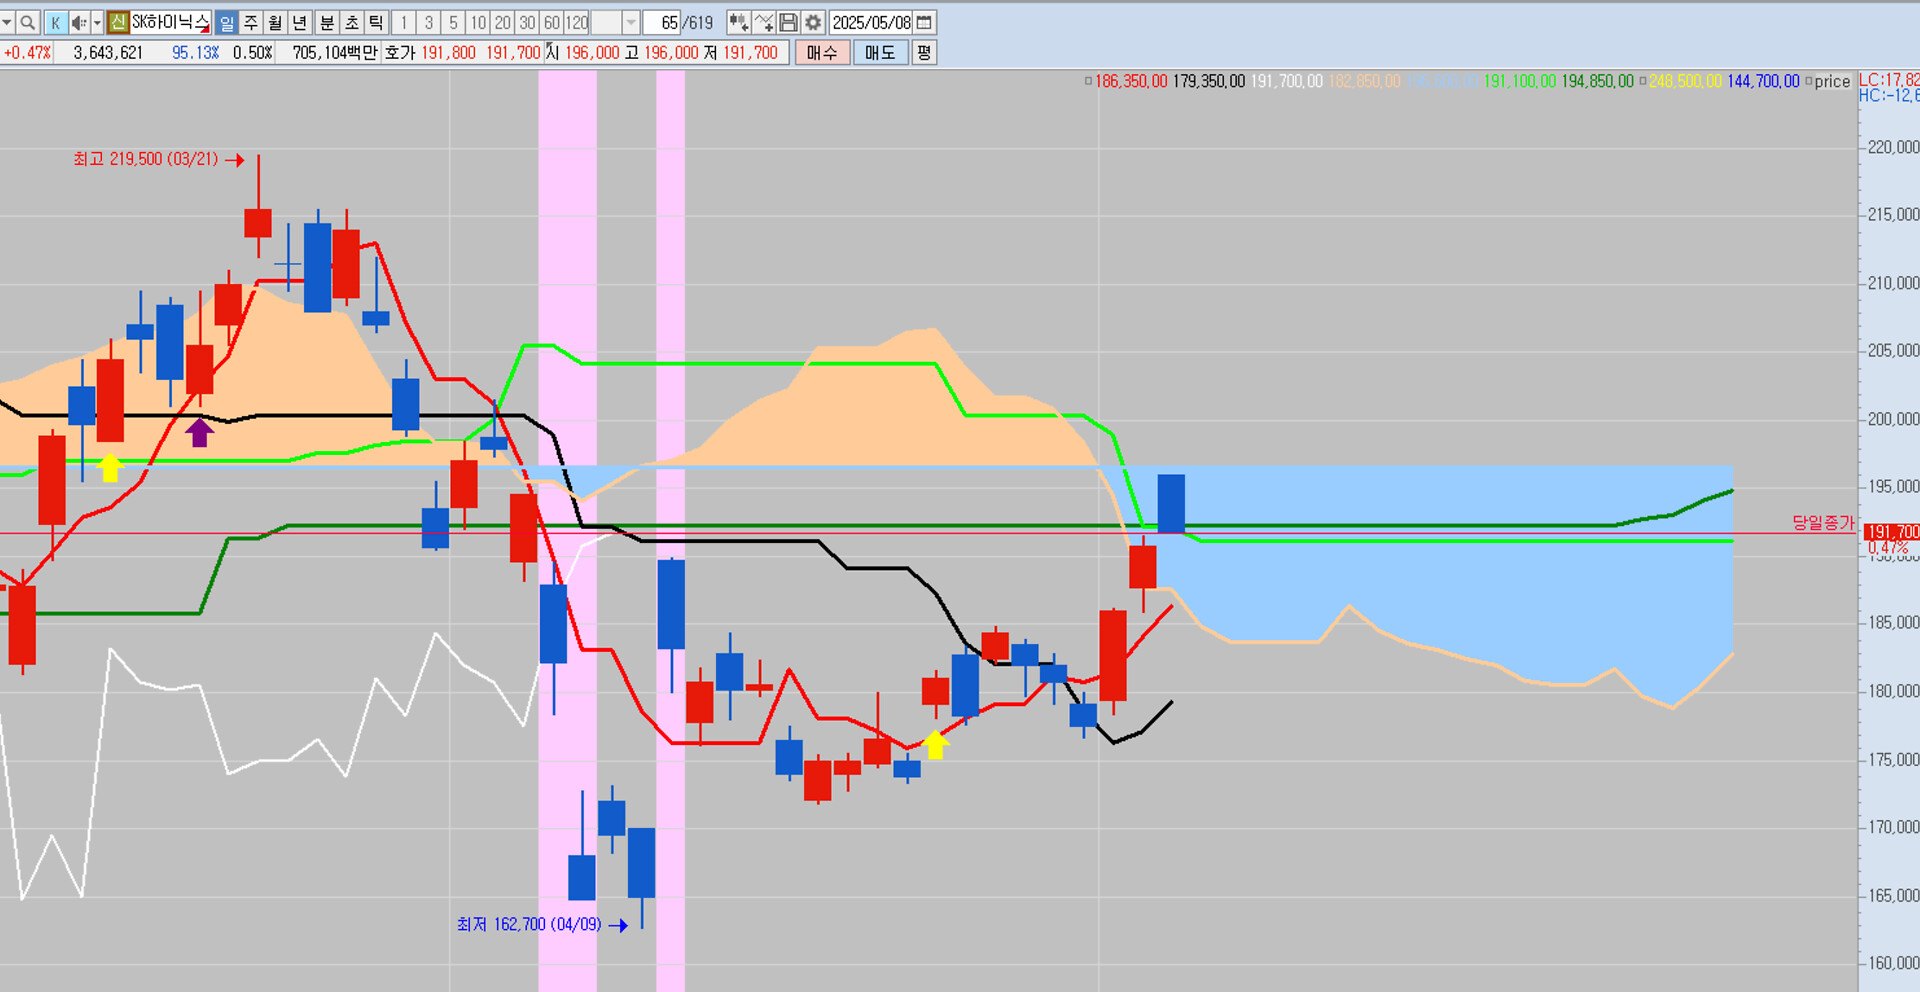
Task: Click the 당일종가 closing price label
Action: (1823, 522)
